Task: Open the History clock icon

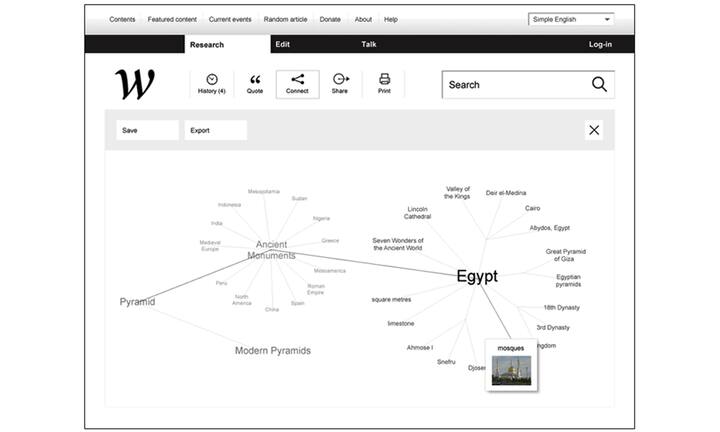Action: pyautogui.click(x=211, y=80)
